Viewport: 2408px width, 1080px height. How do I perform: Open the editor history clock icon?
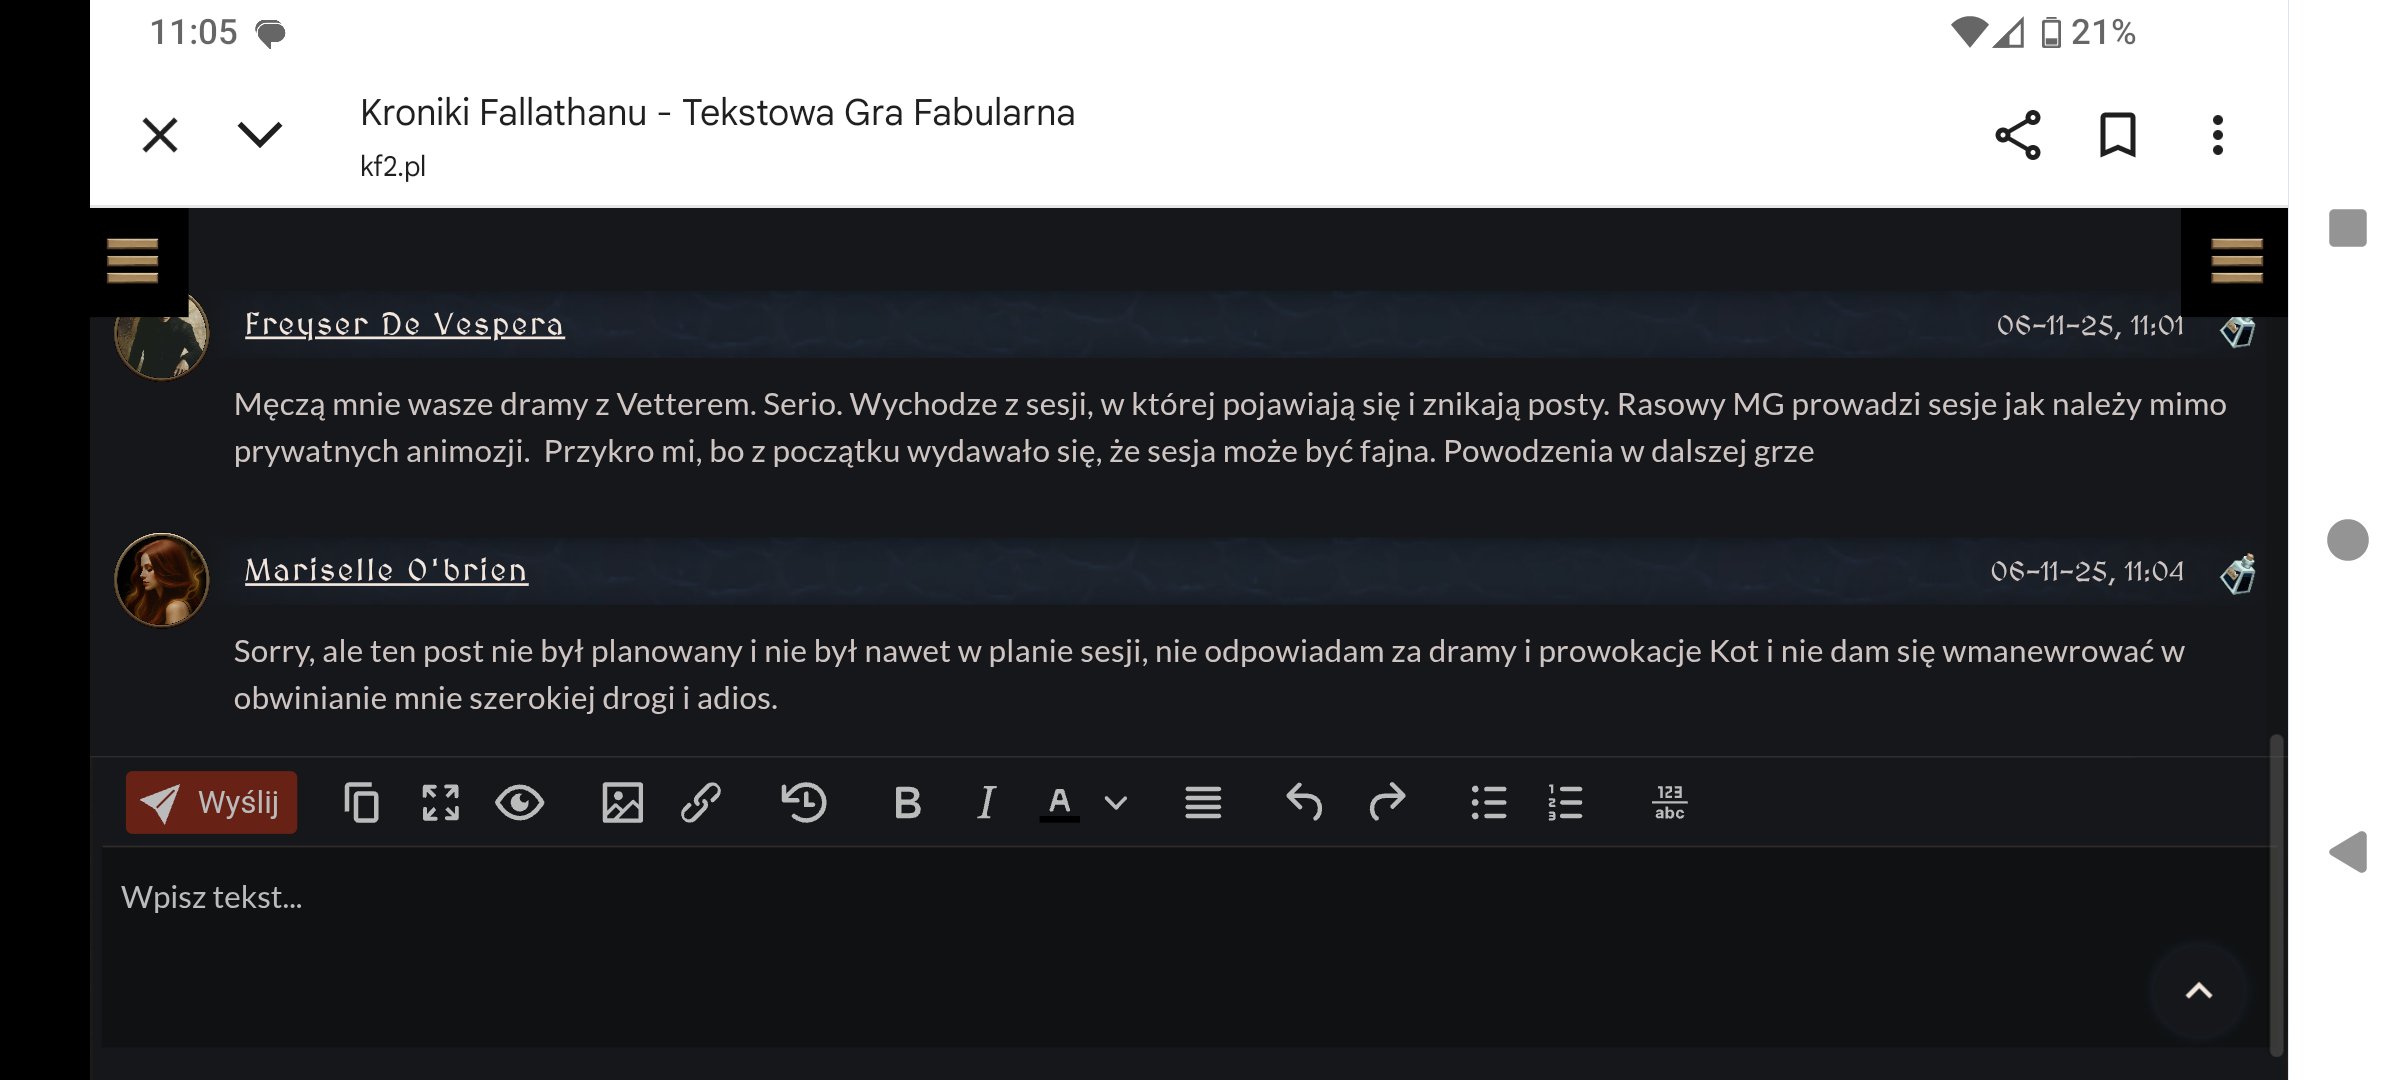[803, 802]
